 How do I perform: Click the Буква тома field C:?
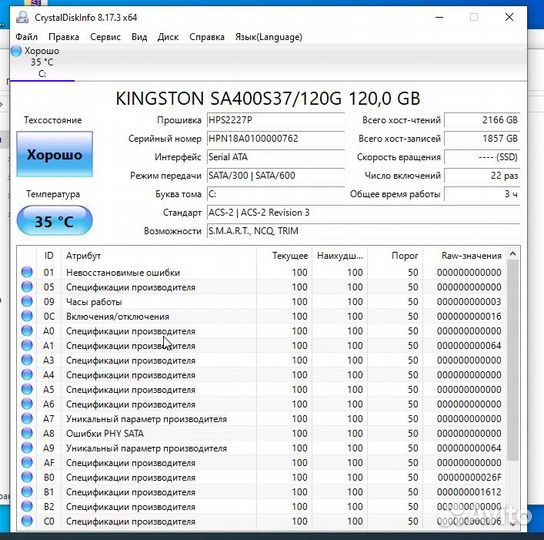click(x=276, y=194)
